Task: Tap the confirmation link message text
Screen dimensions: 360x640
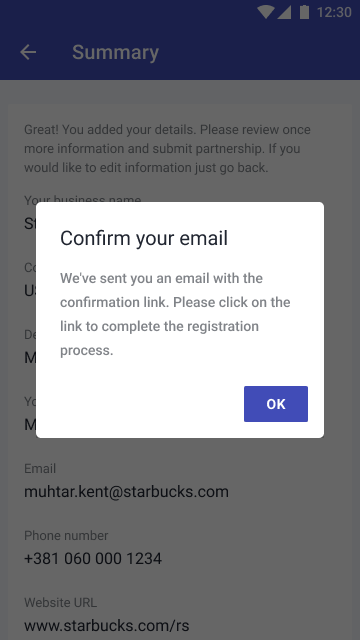Action: [176, 314]
